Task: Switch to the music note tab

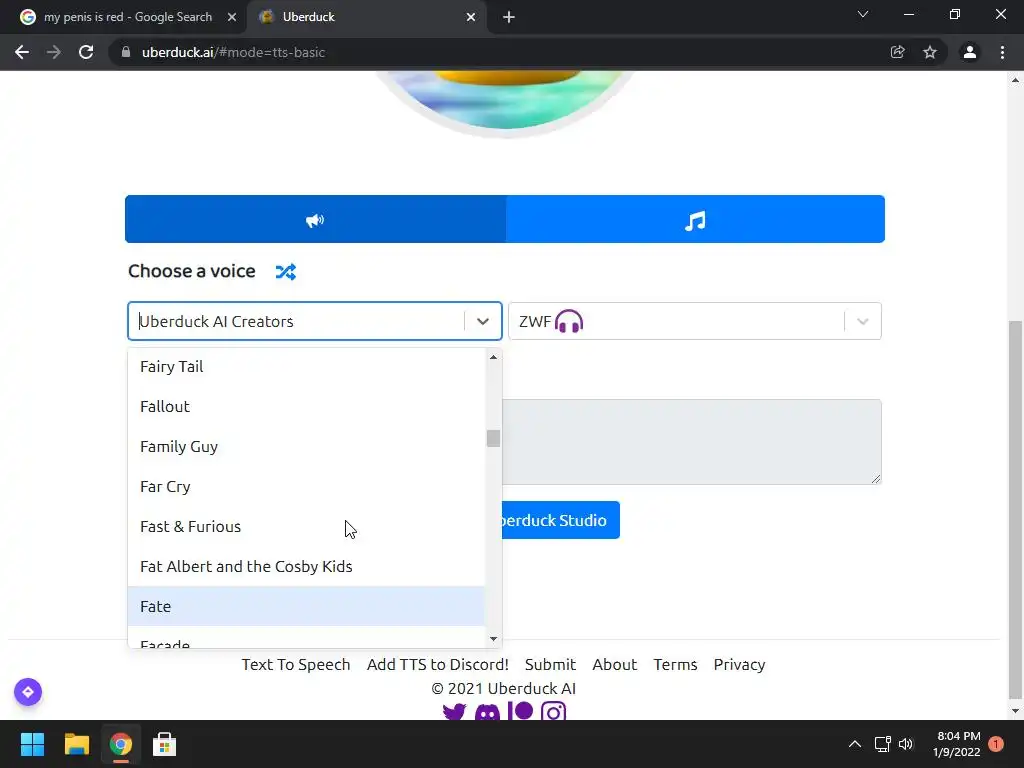Action: (x=695, y=219)
